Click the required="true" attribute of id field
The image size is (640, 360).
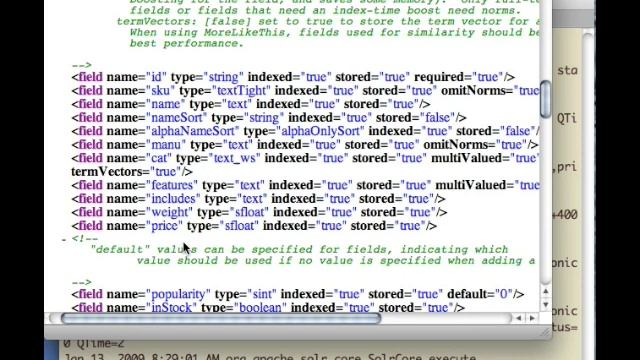[x=459, y=77]
